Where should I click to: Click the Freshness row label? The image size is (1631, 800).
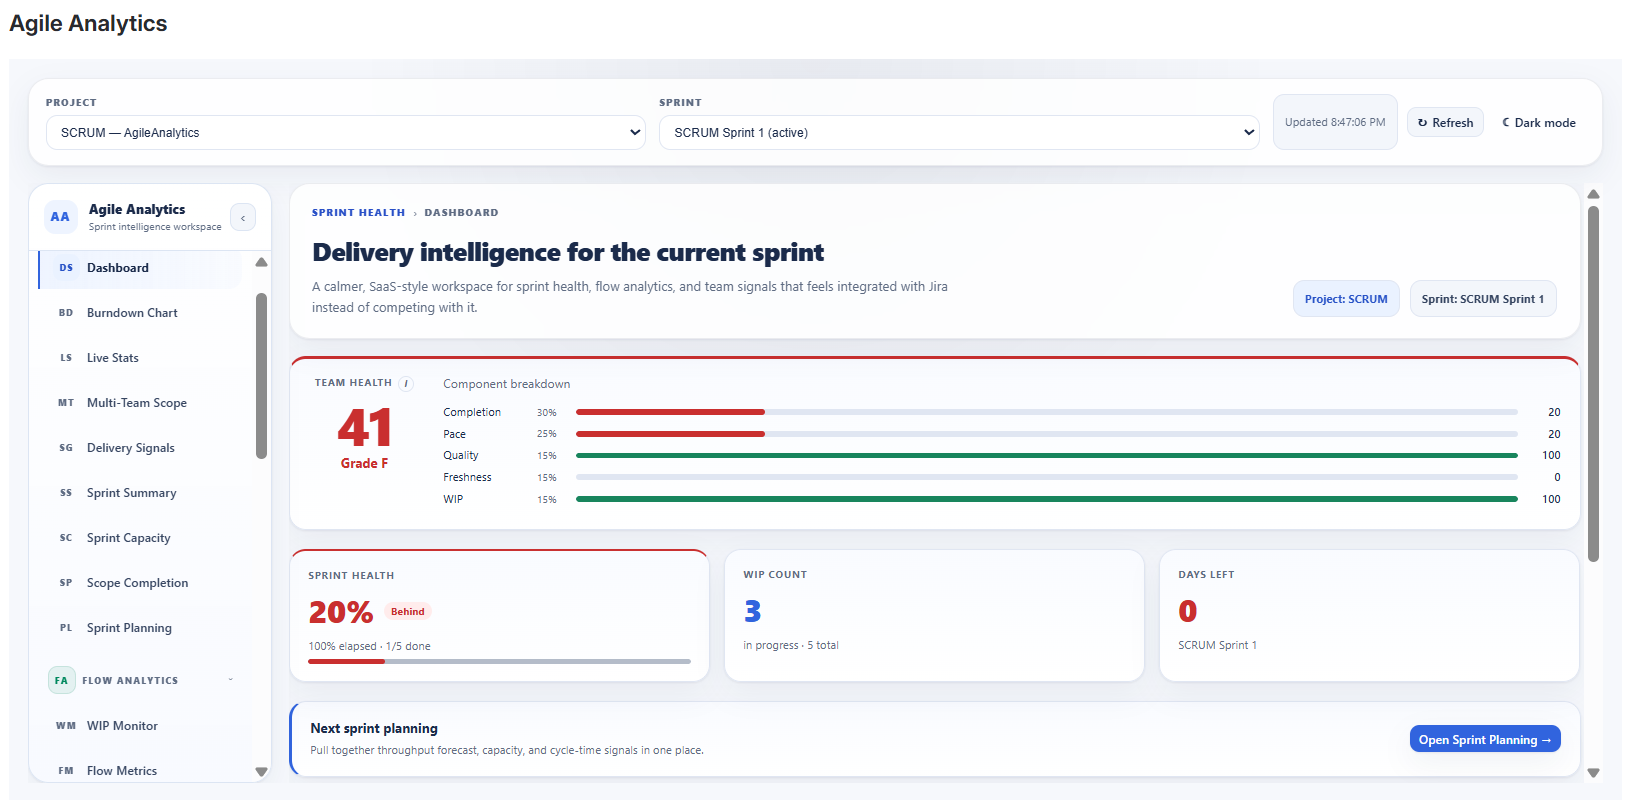pyautogui.click(x=467, y=478)
